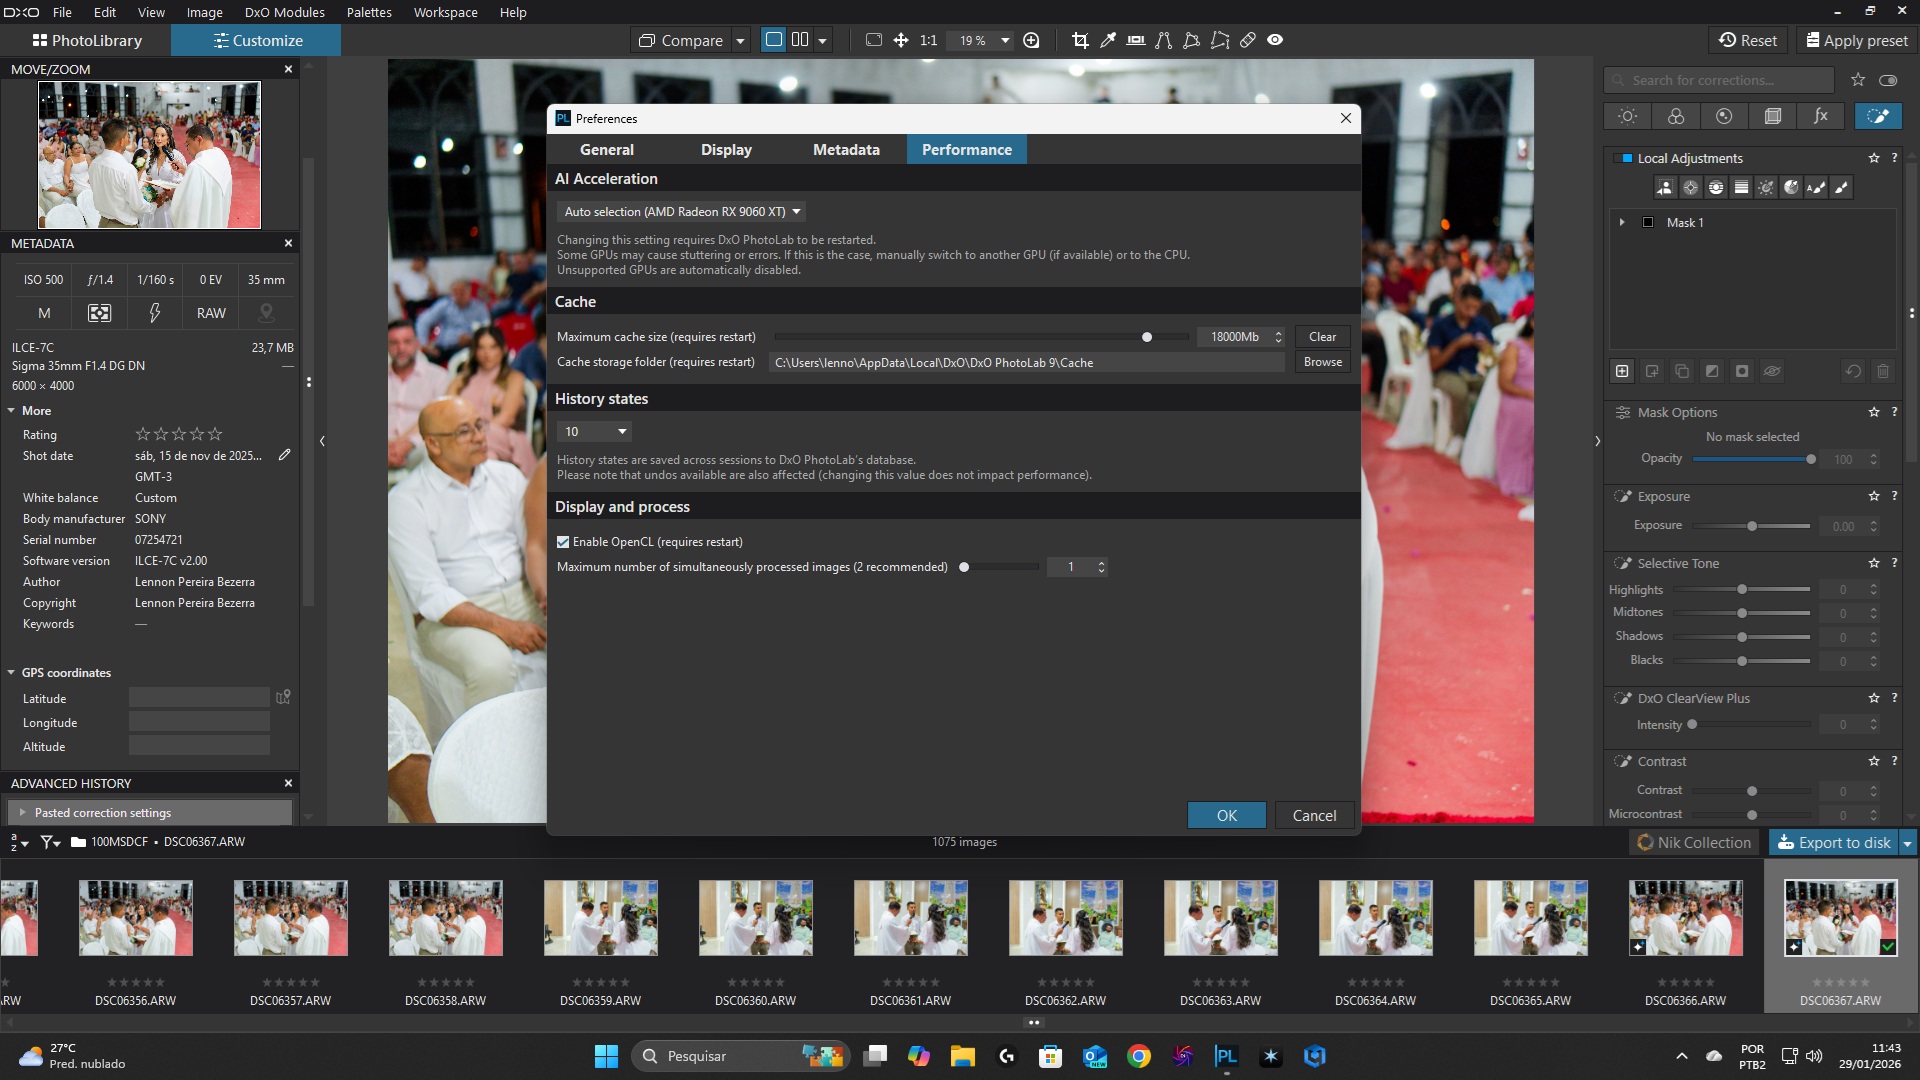Open the Light corrections sun tab

click(x=1627, y=116)
